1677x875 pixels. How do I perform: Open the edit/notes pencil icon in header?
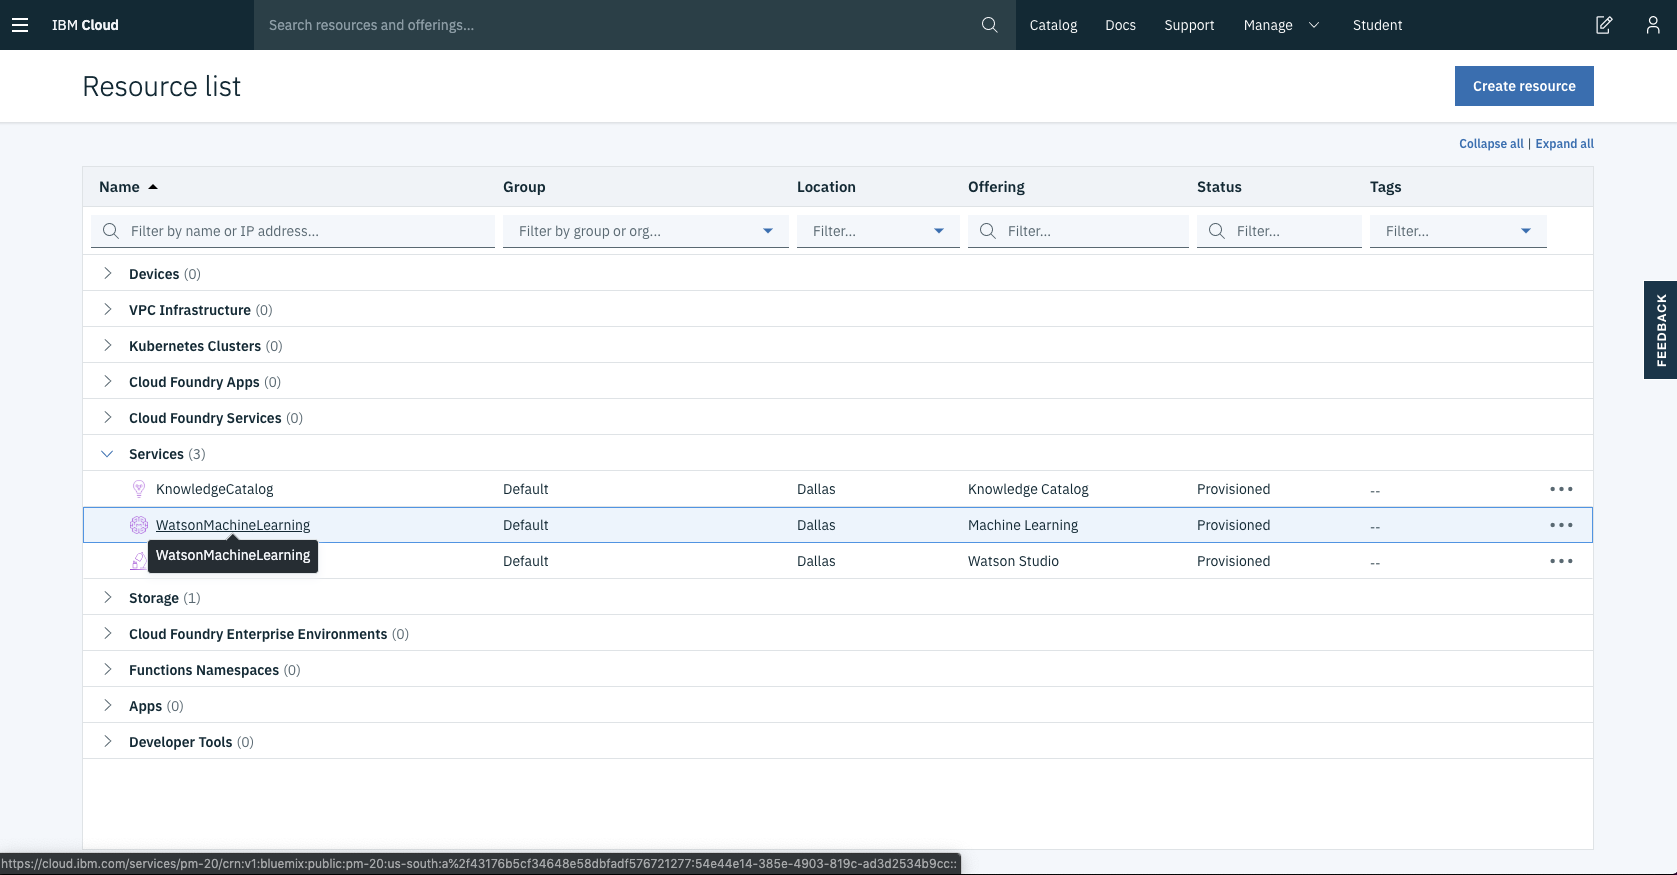coord(1604,25)
